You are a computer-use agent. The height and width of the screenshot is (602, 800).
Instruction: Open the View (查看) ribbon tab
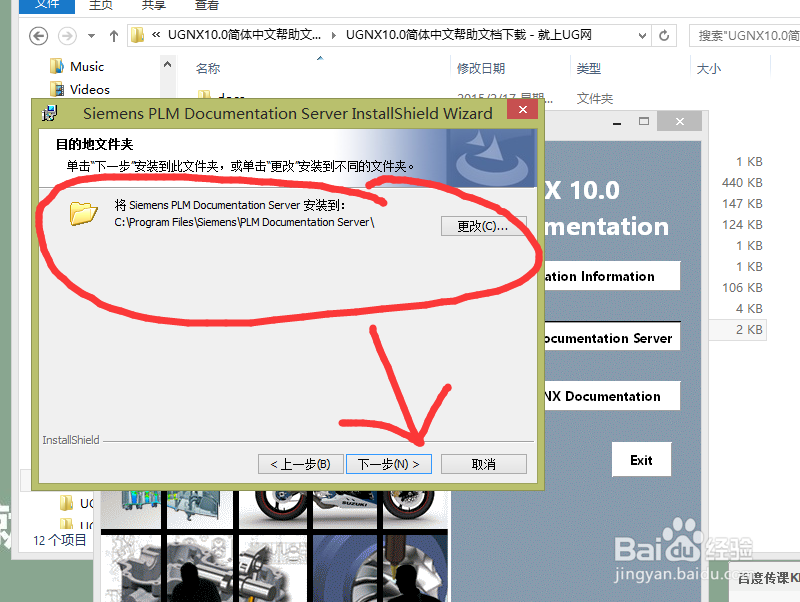(207, 5)
